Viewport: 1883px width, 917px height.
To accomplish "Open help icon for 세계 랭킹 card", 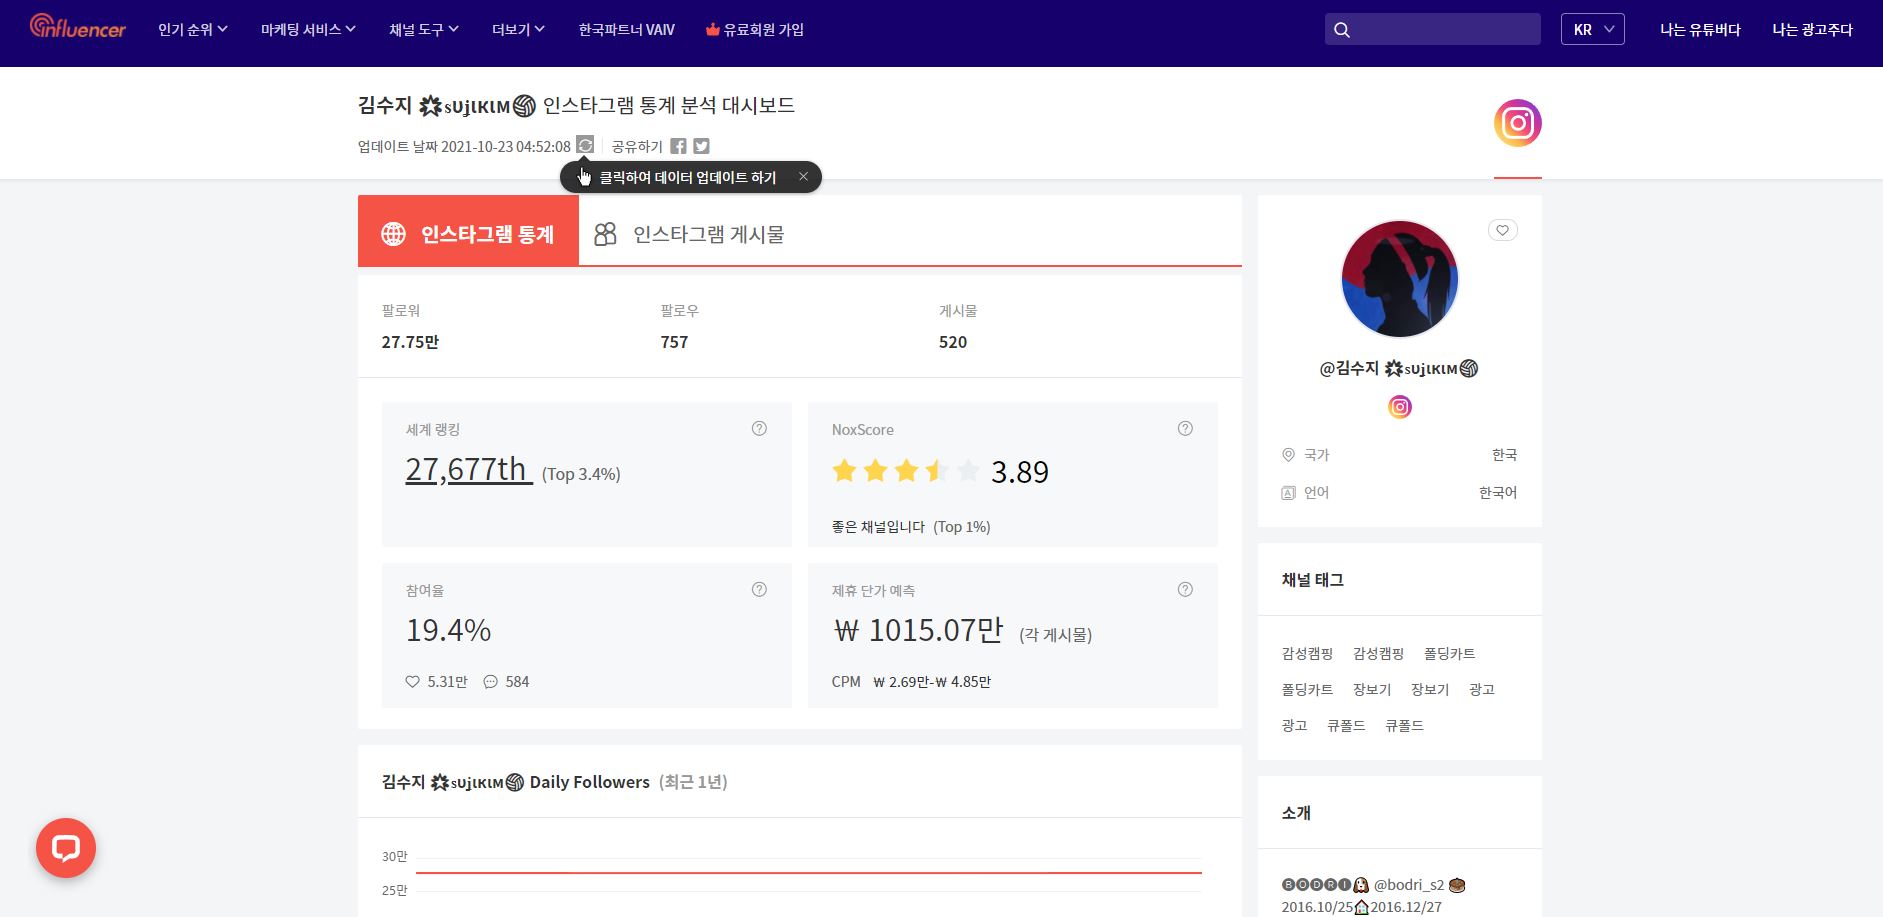I will (759, 429).
